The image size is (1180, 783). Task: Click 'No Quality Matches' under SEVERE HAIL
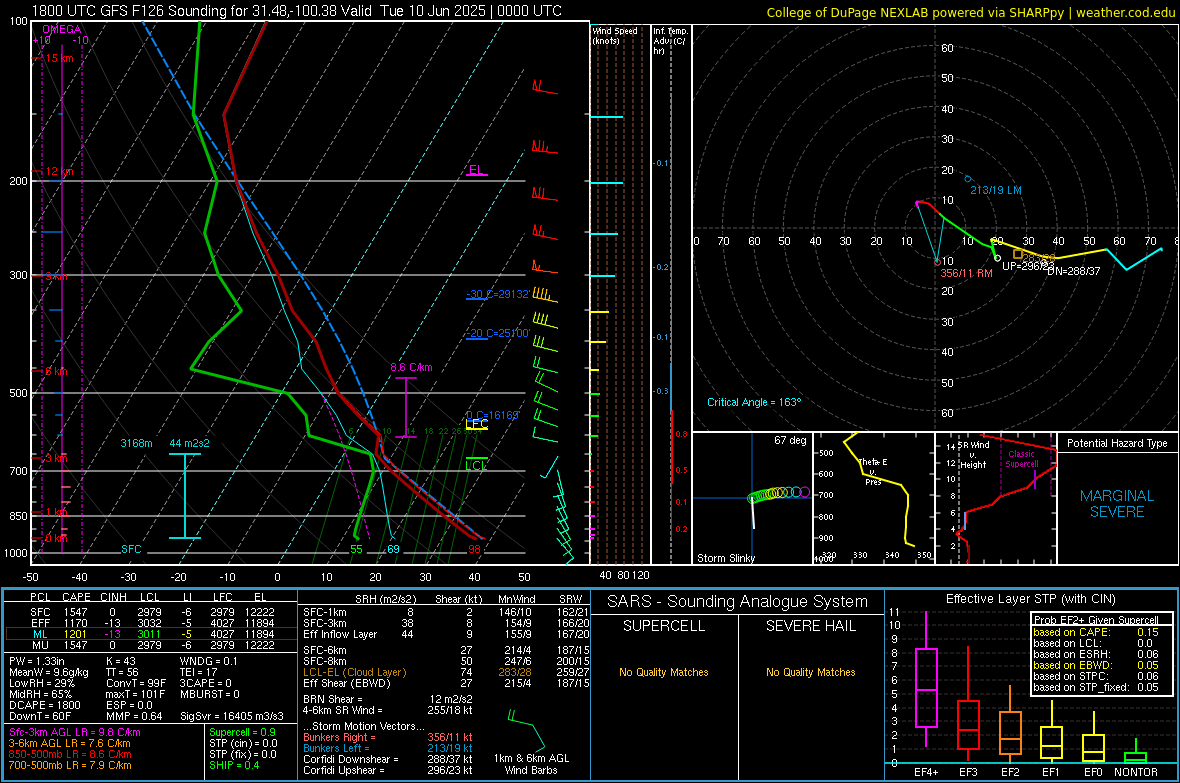coord(810,672)
